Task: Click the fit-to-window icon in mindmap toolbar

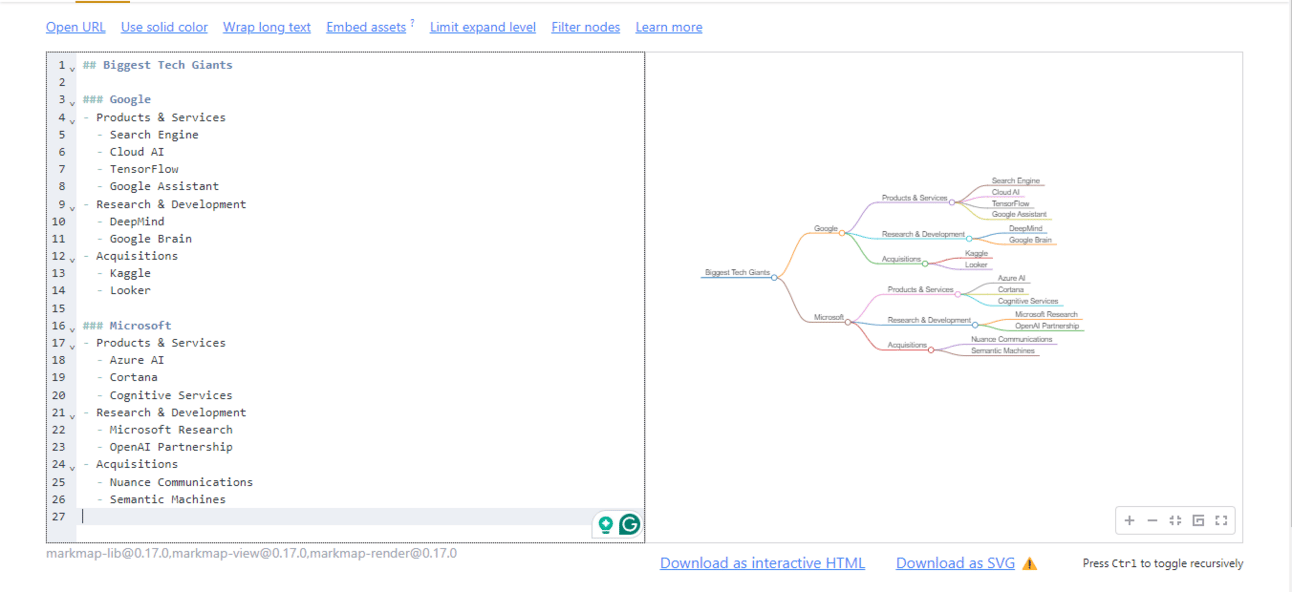Action: [1175, 520]
